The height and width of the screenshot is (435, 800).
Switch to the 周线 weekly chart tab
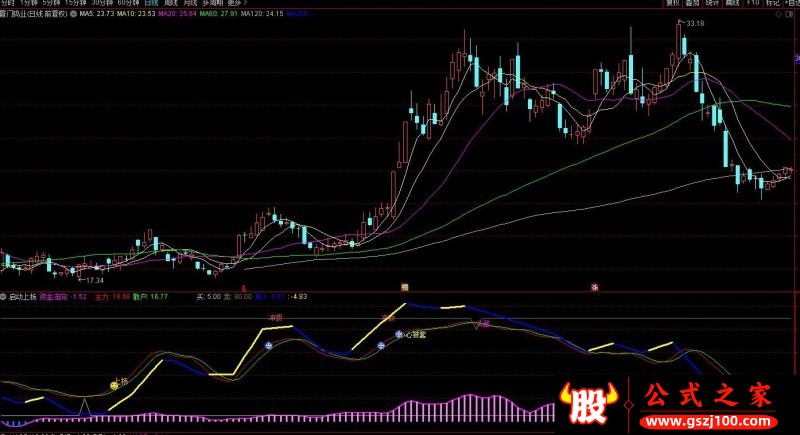[x=170, y=3]
